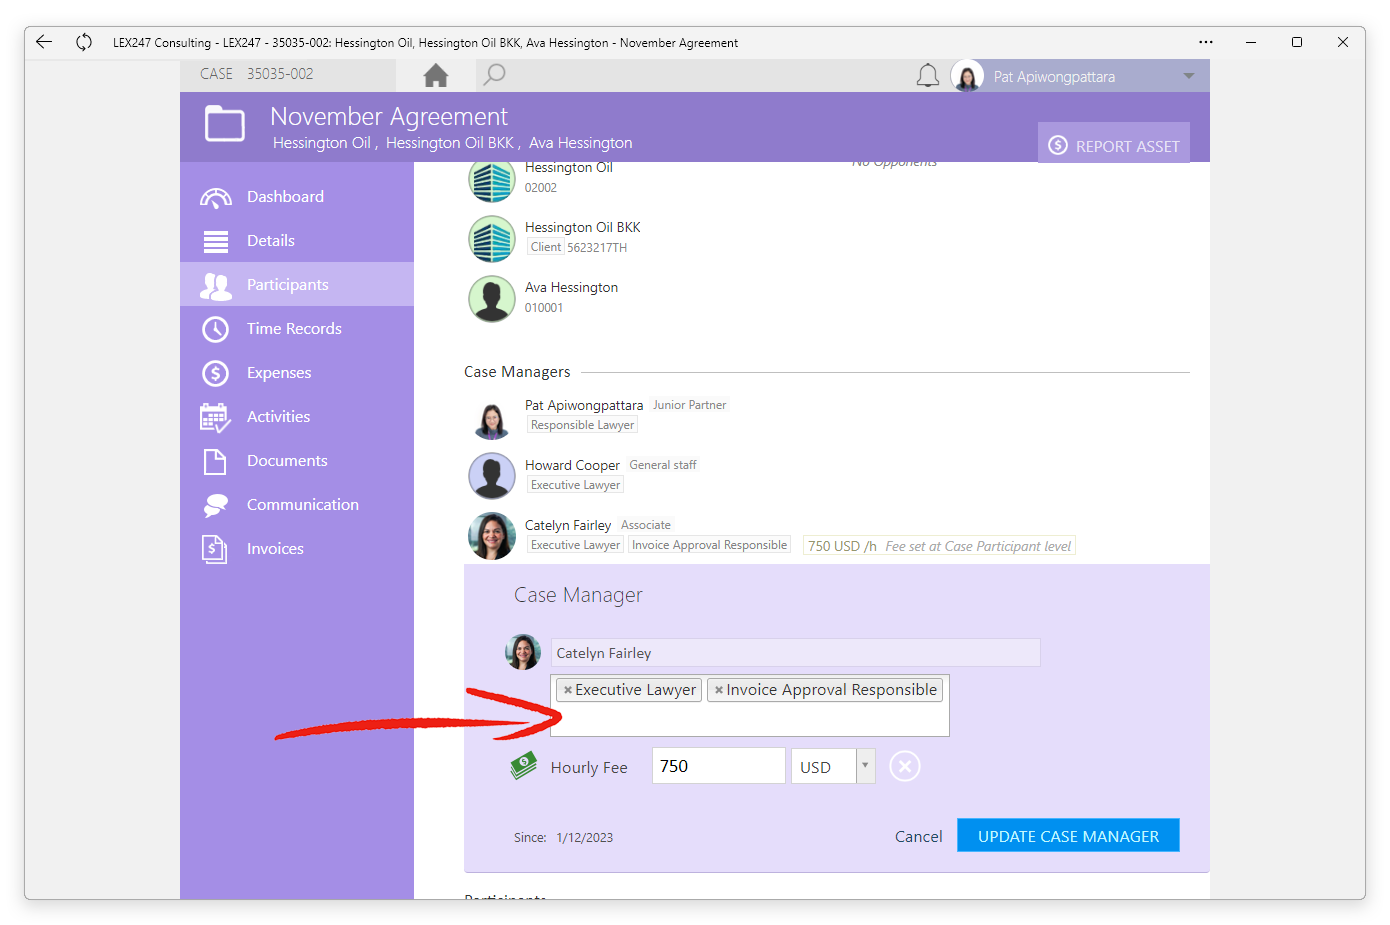The height and width of the screenshot is (925, 1390).
Task: Clear the hourly fee with the X circle
Action: click(905, 767)
